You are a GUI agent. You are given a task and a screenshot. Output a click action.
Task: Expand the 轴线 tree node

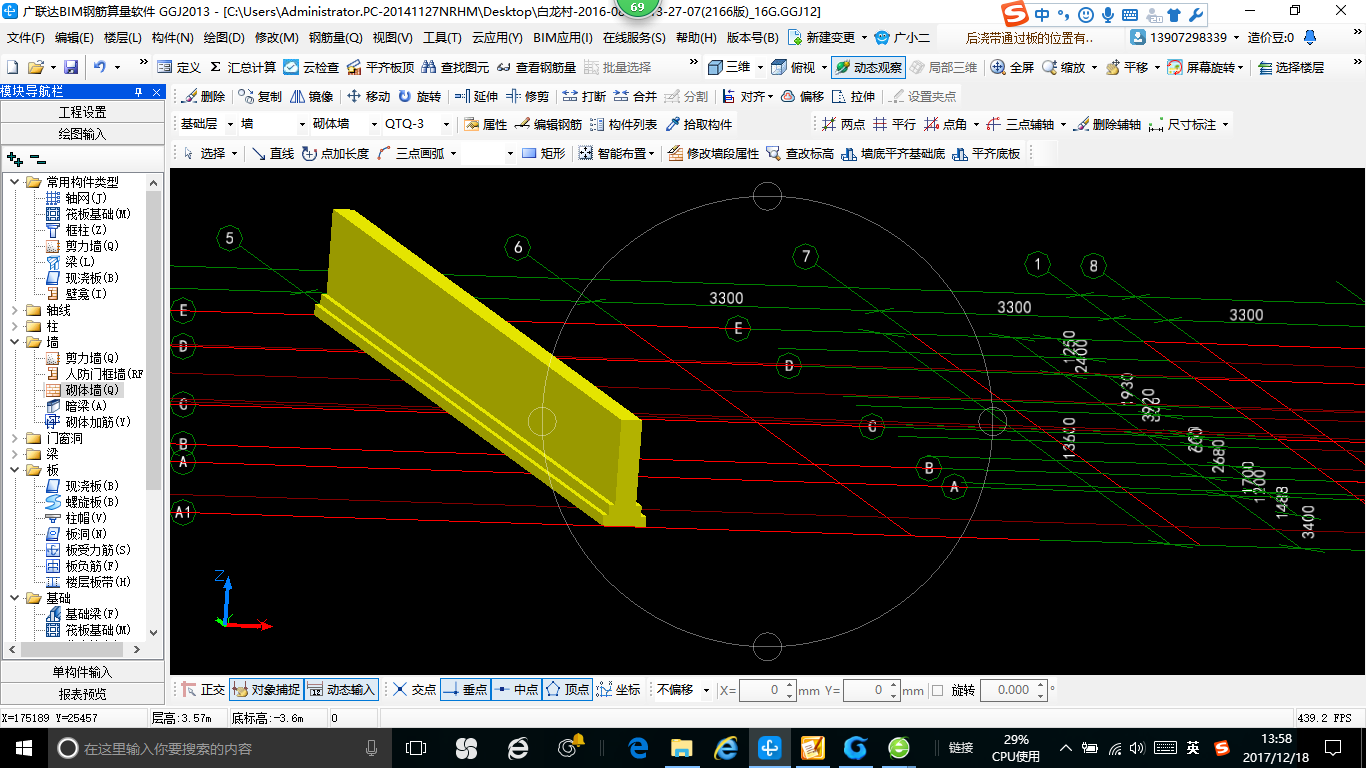pos(14,310)
